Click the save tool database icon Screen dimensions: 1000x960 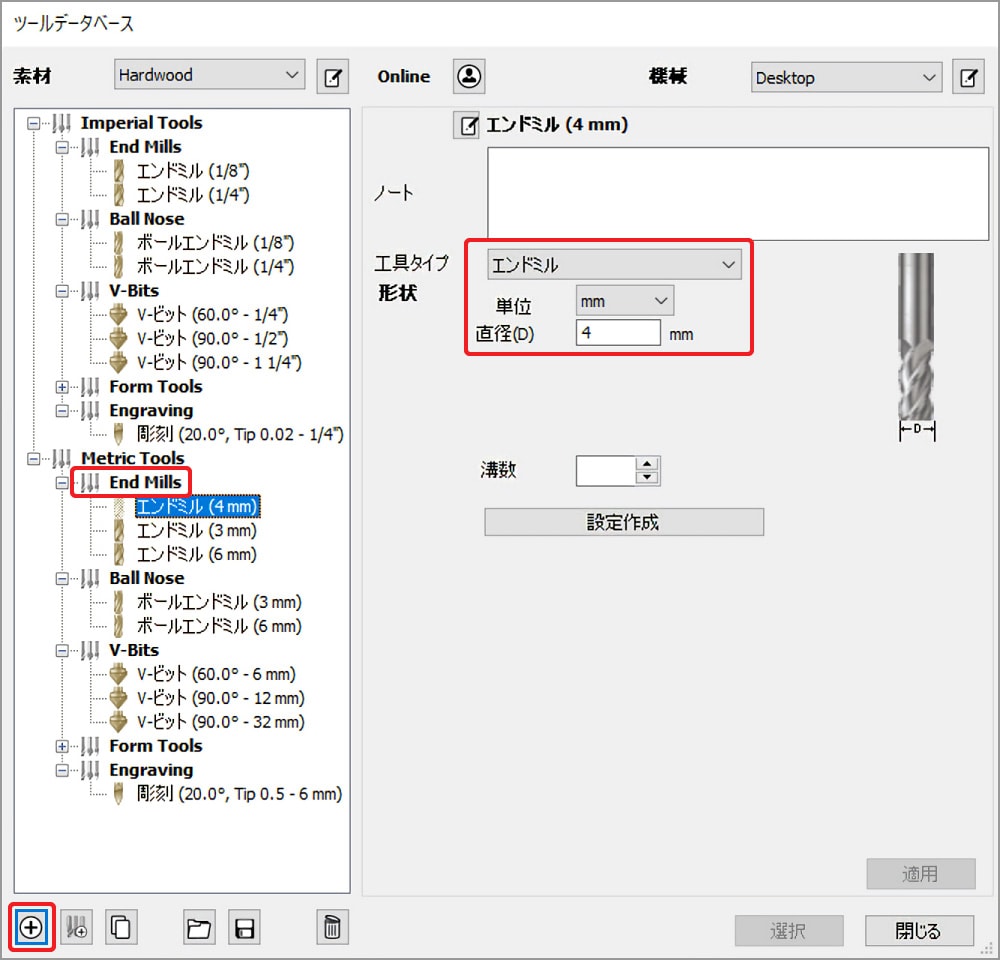click(243, 928)
